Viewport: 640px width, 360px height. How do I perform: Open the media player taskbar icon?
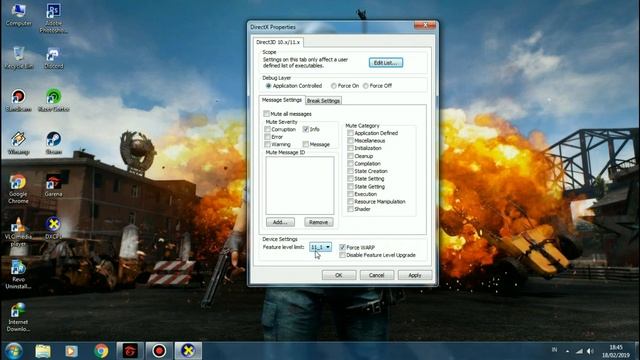pos(71,351)
